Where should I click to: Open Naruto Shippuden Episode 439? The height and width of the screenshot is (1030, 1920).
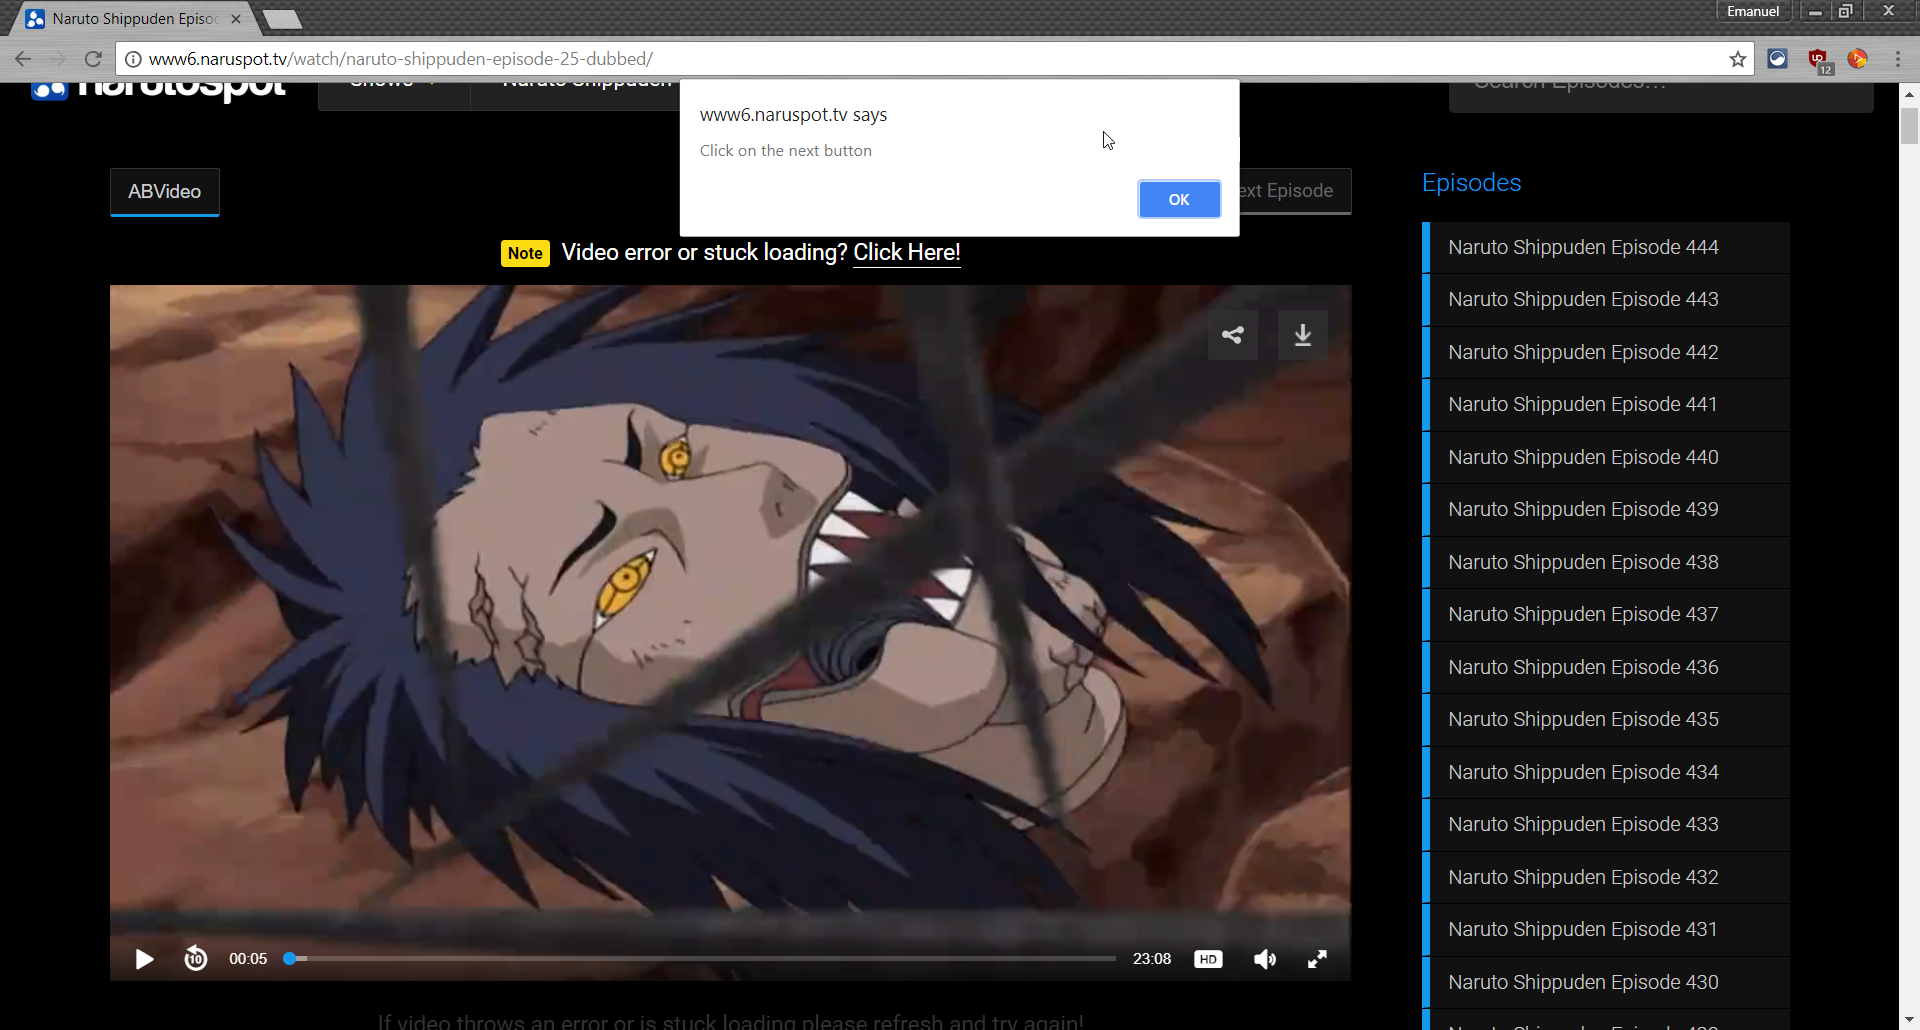[x=1606, y=509]
